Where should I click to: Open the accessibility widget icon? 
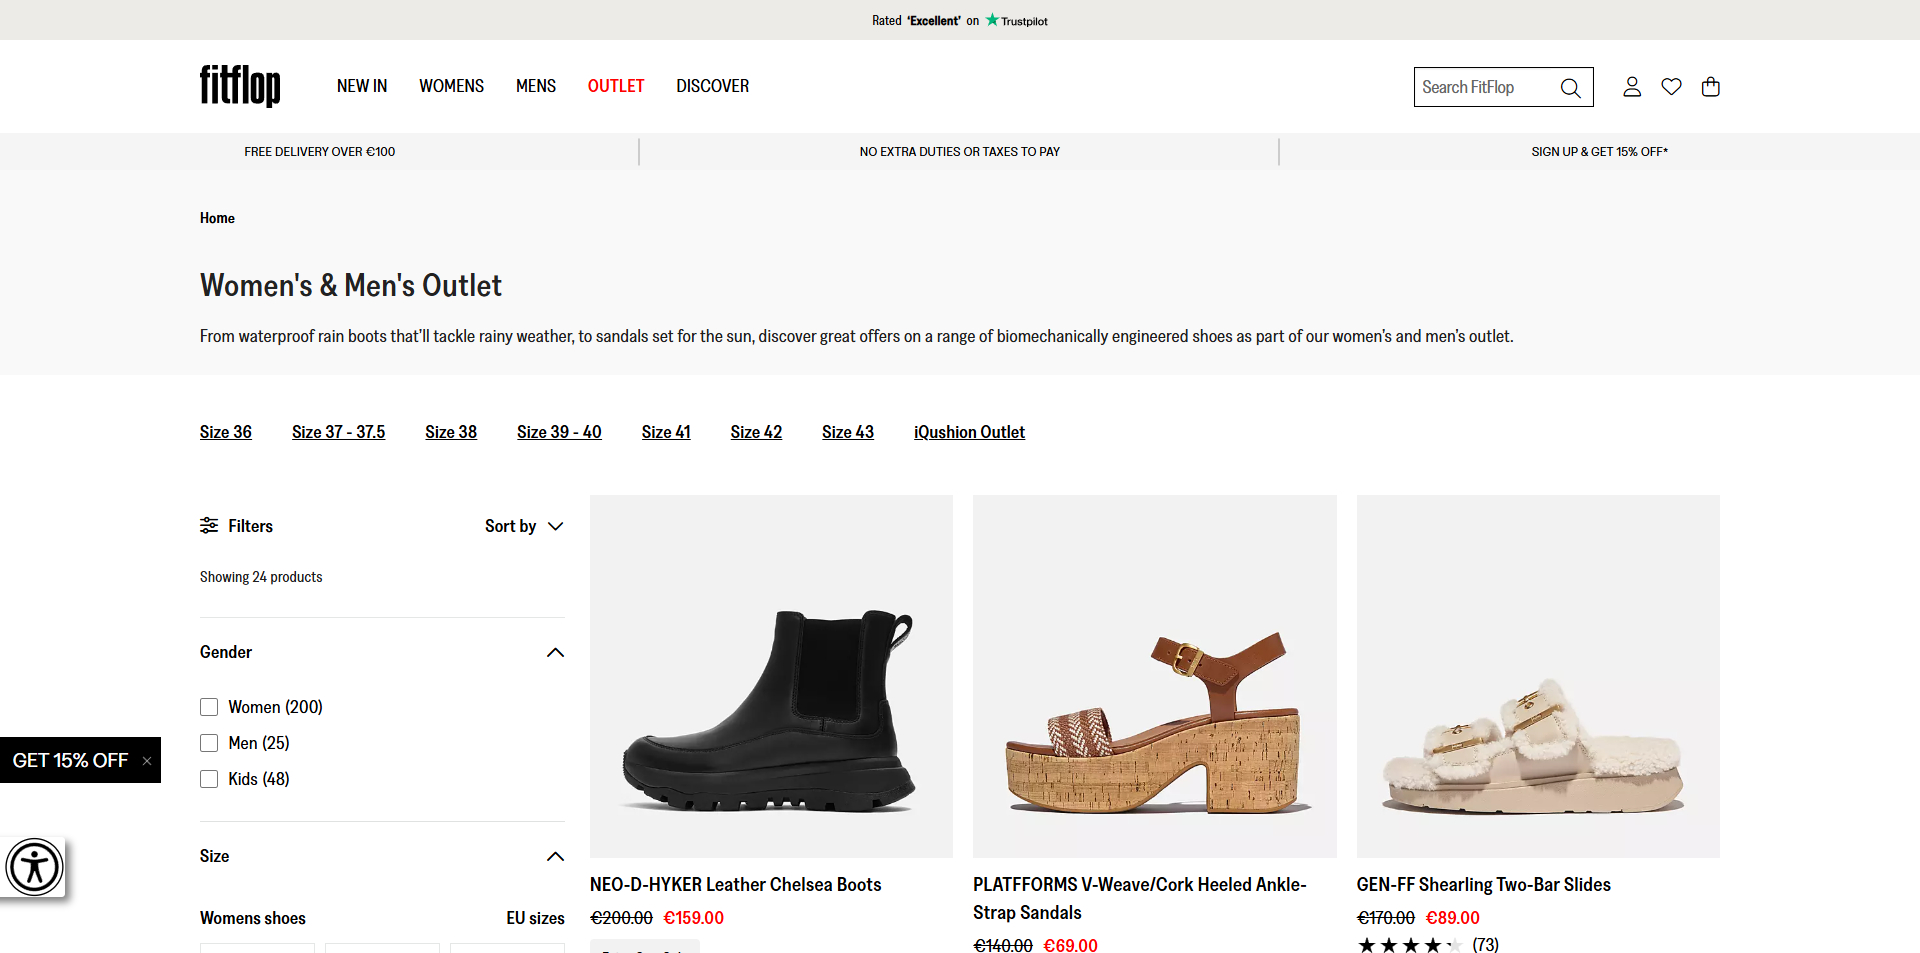click(x=34, y=867)
